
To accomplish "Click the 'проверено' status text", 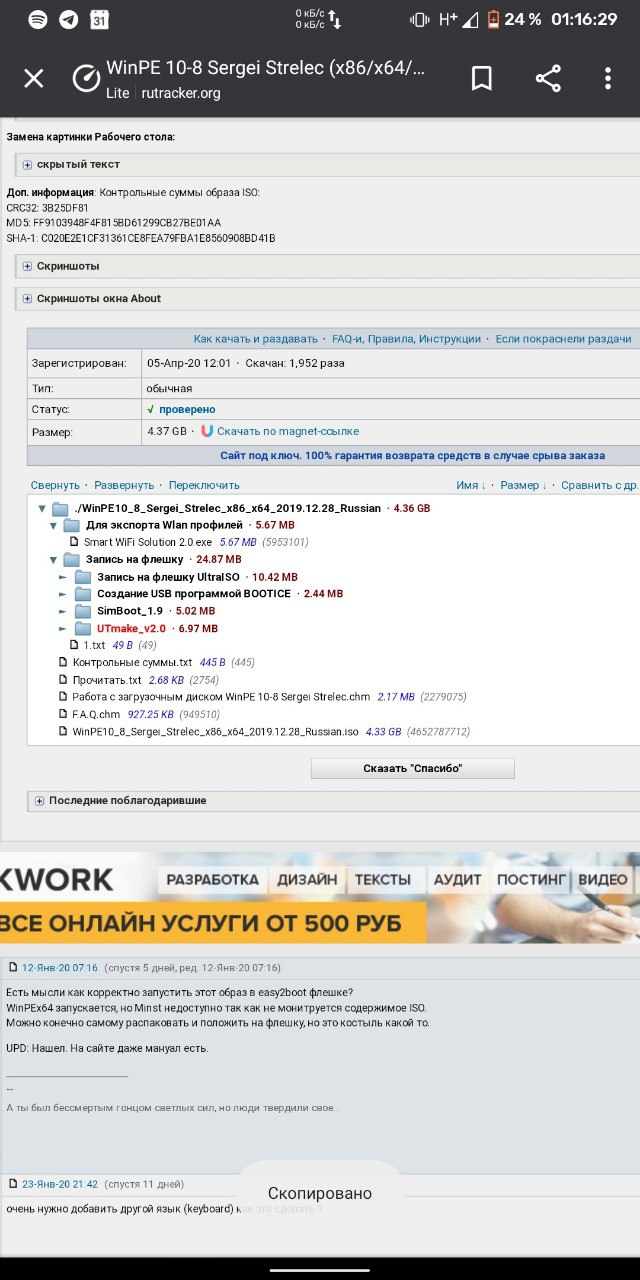I will (x=187, y=409).
